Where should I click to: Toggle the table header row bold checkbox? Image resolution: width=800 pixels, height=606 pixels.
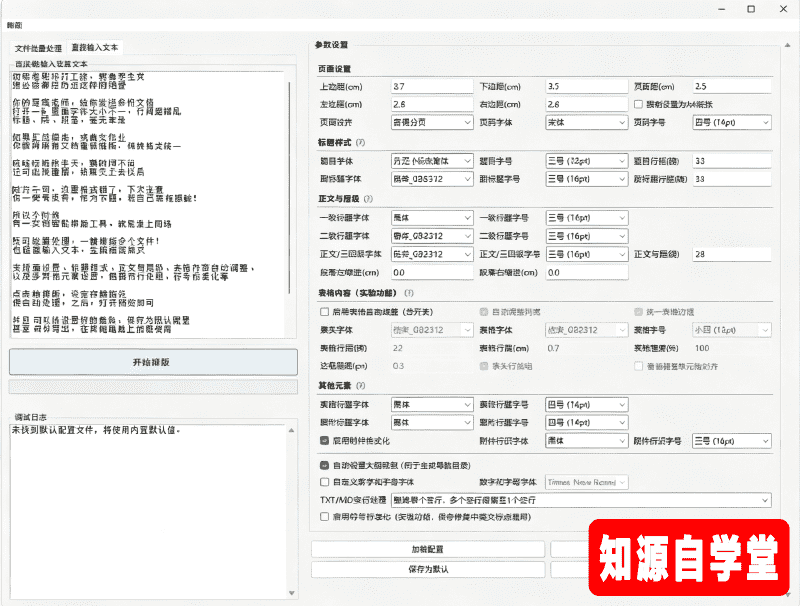pos(484,366)
